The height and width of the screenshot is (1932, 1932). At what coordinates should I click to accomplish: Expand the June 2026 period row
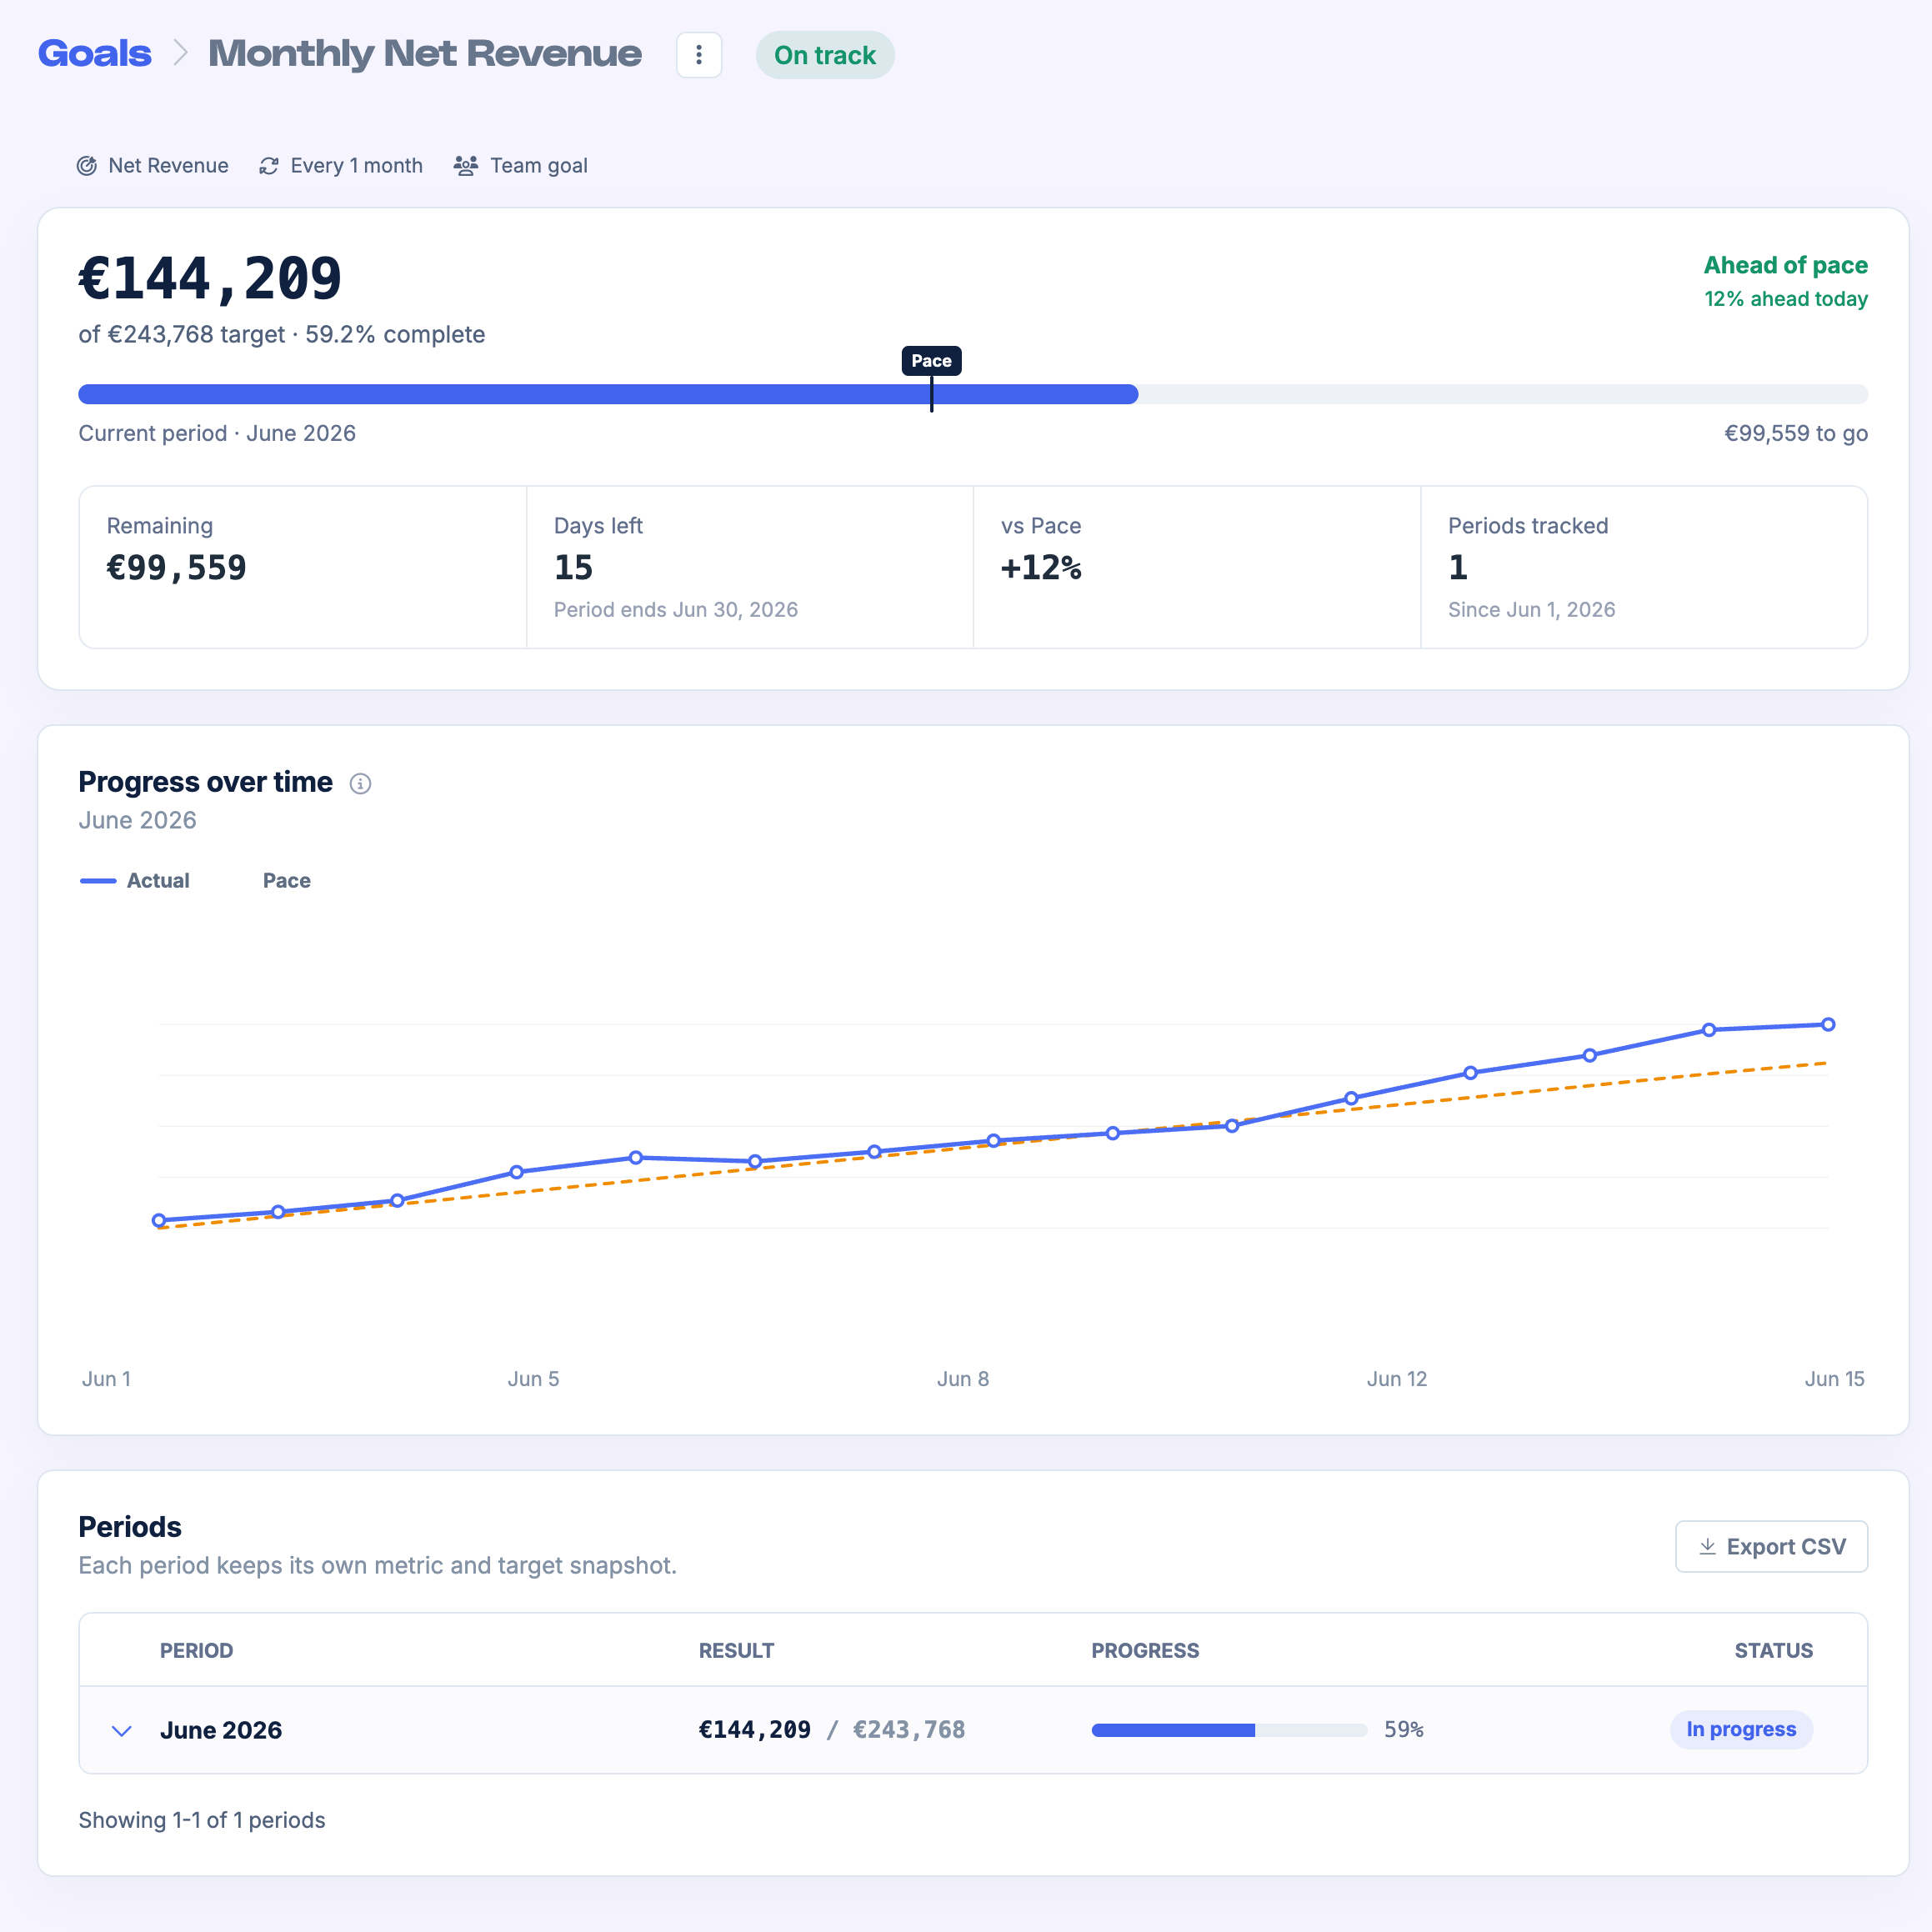(x=122, y=1730)
